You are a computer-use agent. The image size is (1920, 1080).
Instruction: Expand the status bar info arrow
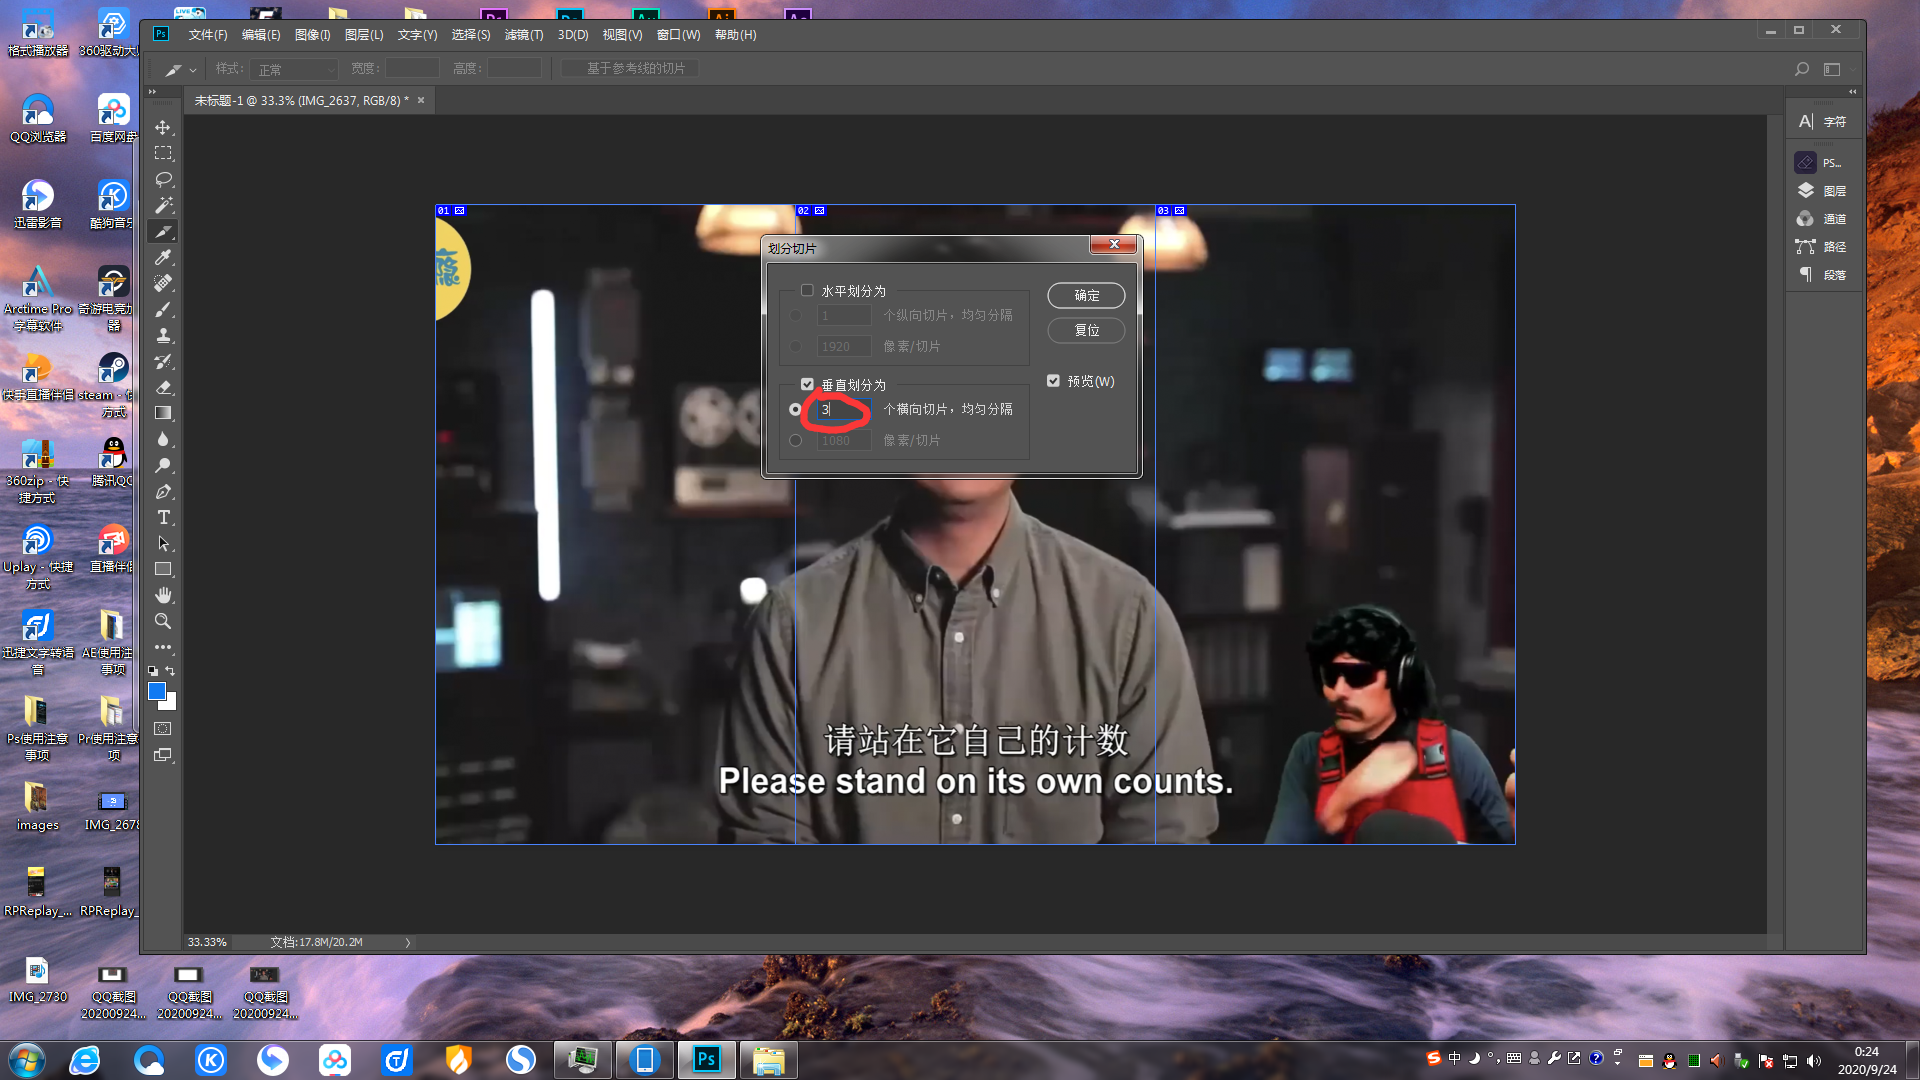tap(407, 942)
